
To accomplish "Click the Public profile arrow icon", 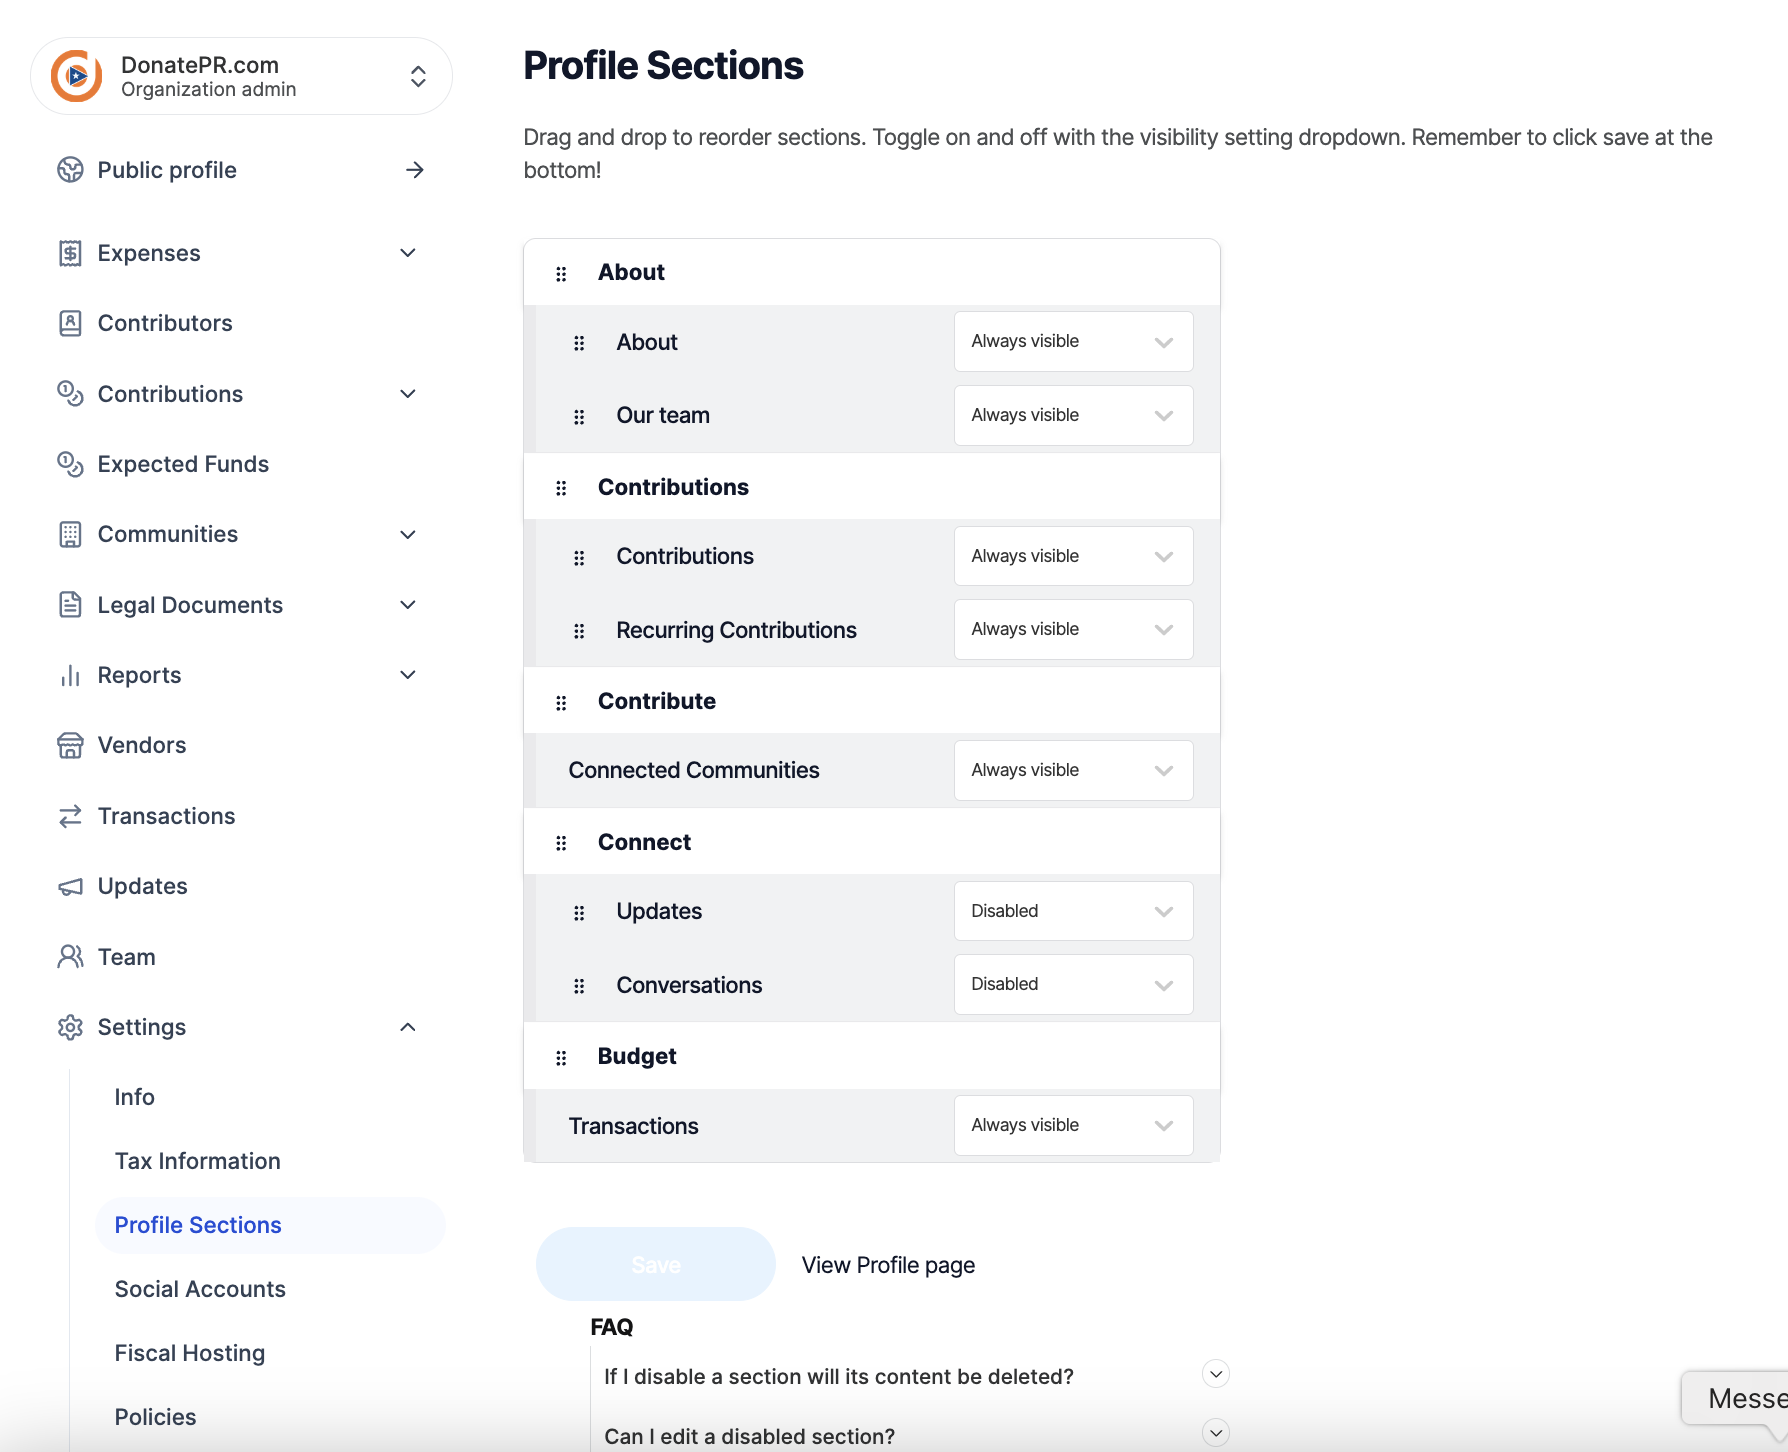I will [415, 170].
